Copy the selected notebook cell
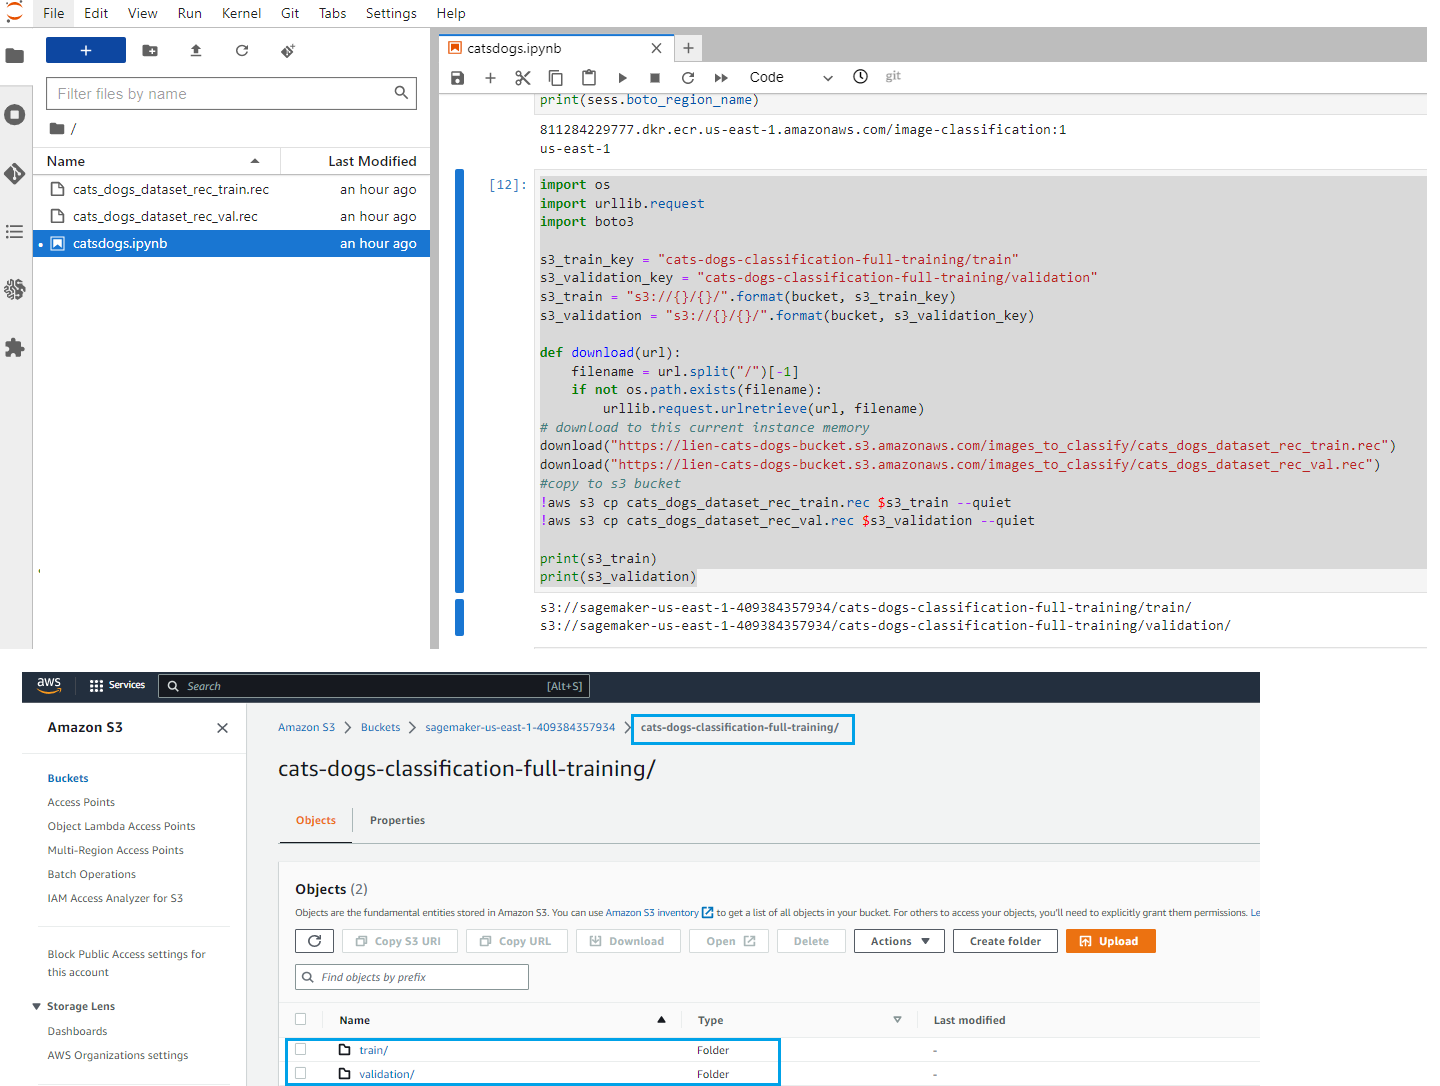The image size is (1440, 1086). pyautogui.click(x=556, y=77)
